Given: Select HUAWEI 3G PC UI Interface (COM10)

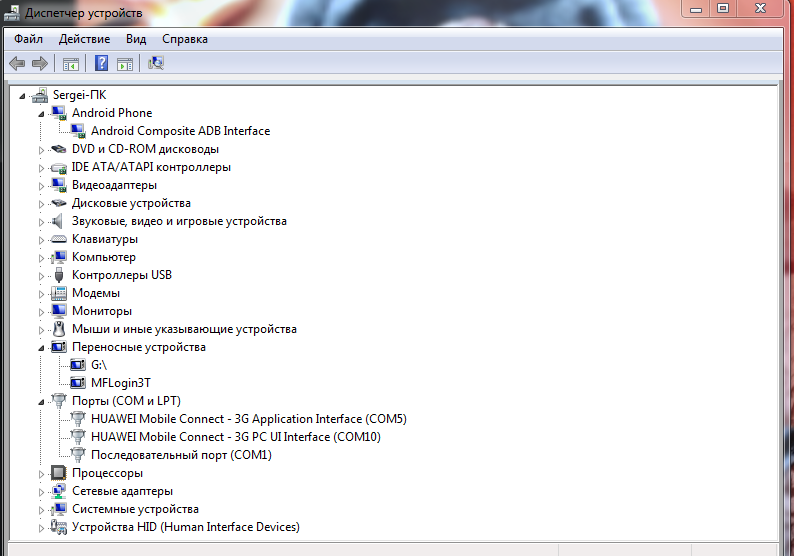Looking at the screenshot, I should 235,436.
